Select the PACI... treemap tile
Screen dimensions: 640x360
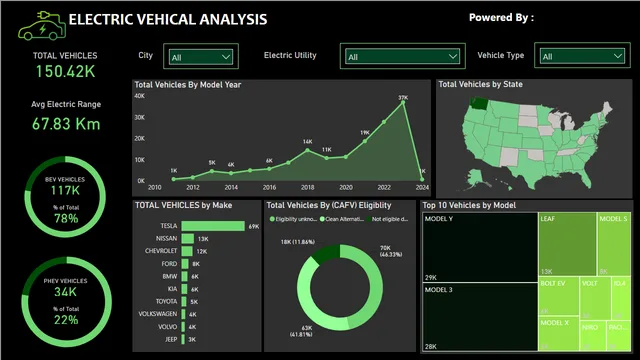click(x=619, y=336)
